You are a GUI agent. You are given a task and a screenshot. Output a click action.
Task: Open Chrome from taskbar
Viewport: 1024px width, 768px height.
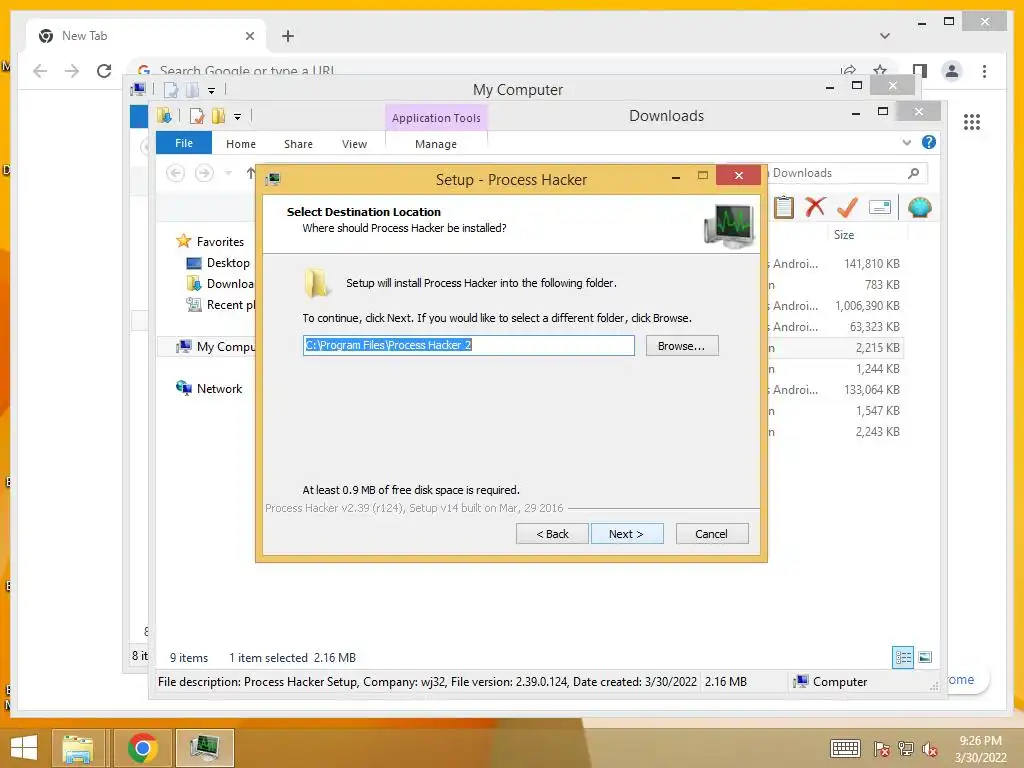point(142,748)
